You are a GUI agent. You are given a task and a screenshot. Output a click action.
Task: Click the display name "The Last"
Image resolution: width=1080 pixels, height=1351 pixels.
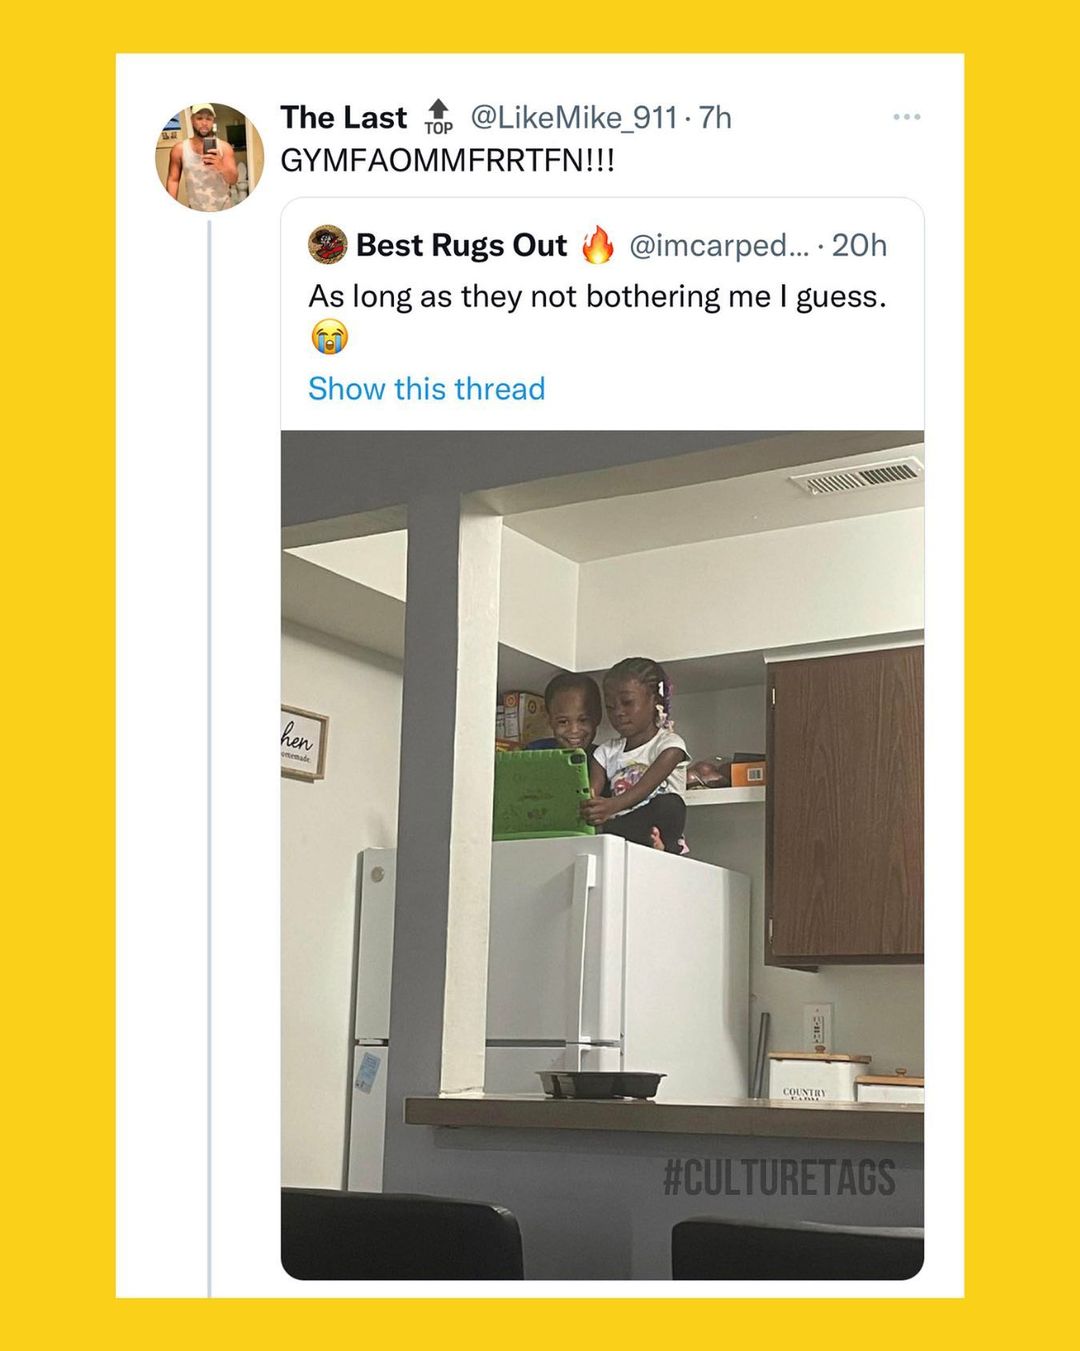(344, 118)
